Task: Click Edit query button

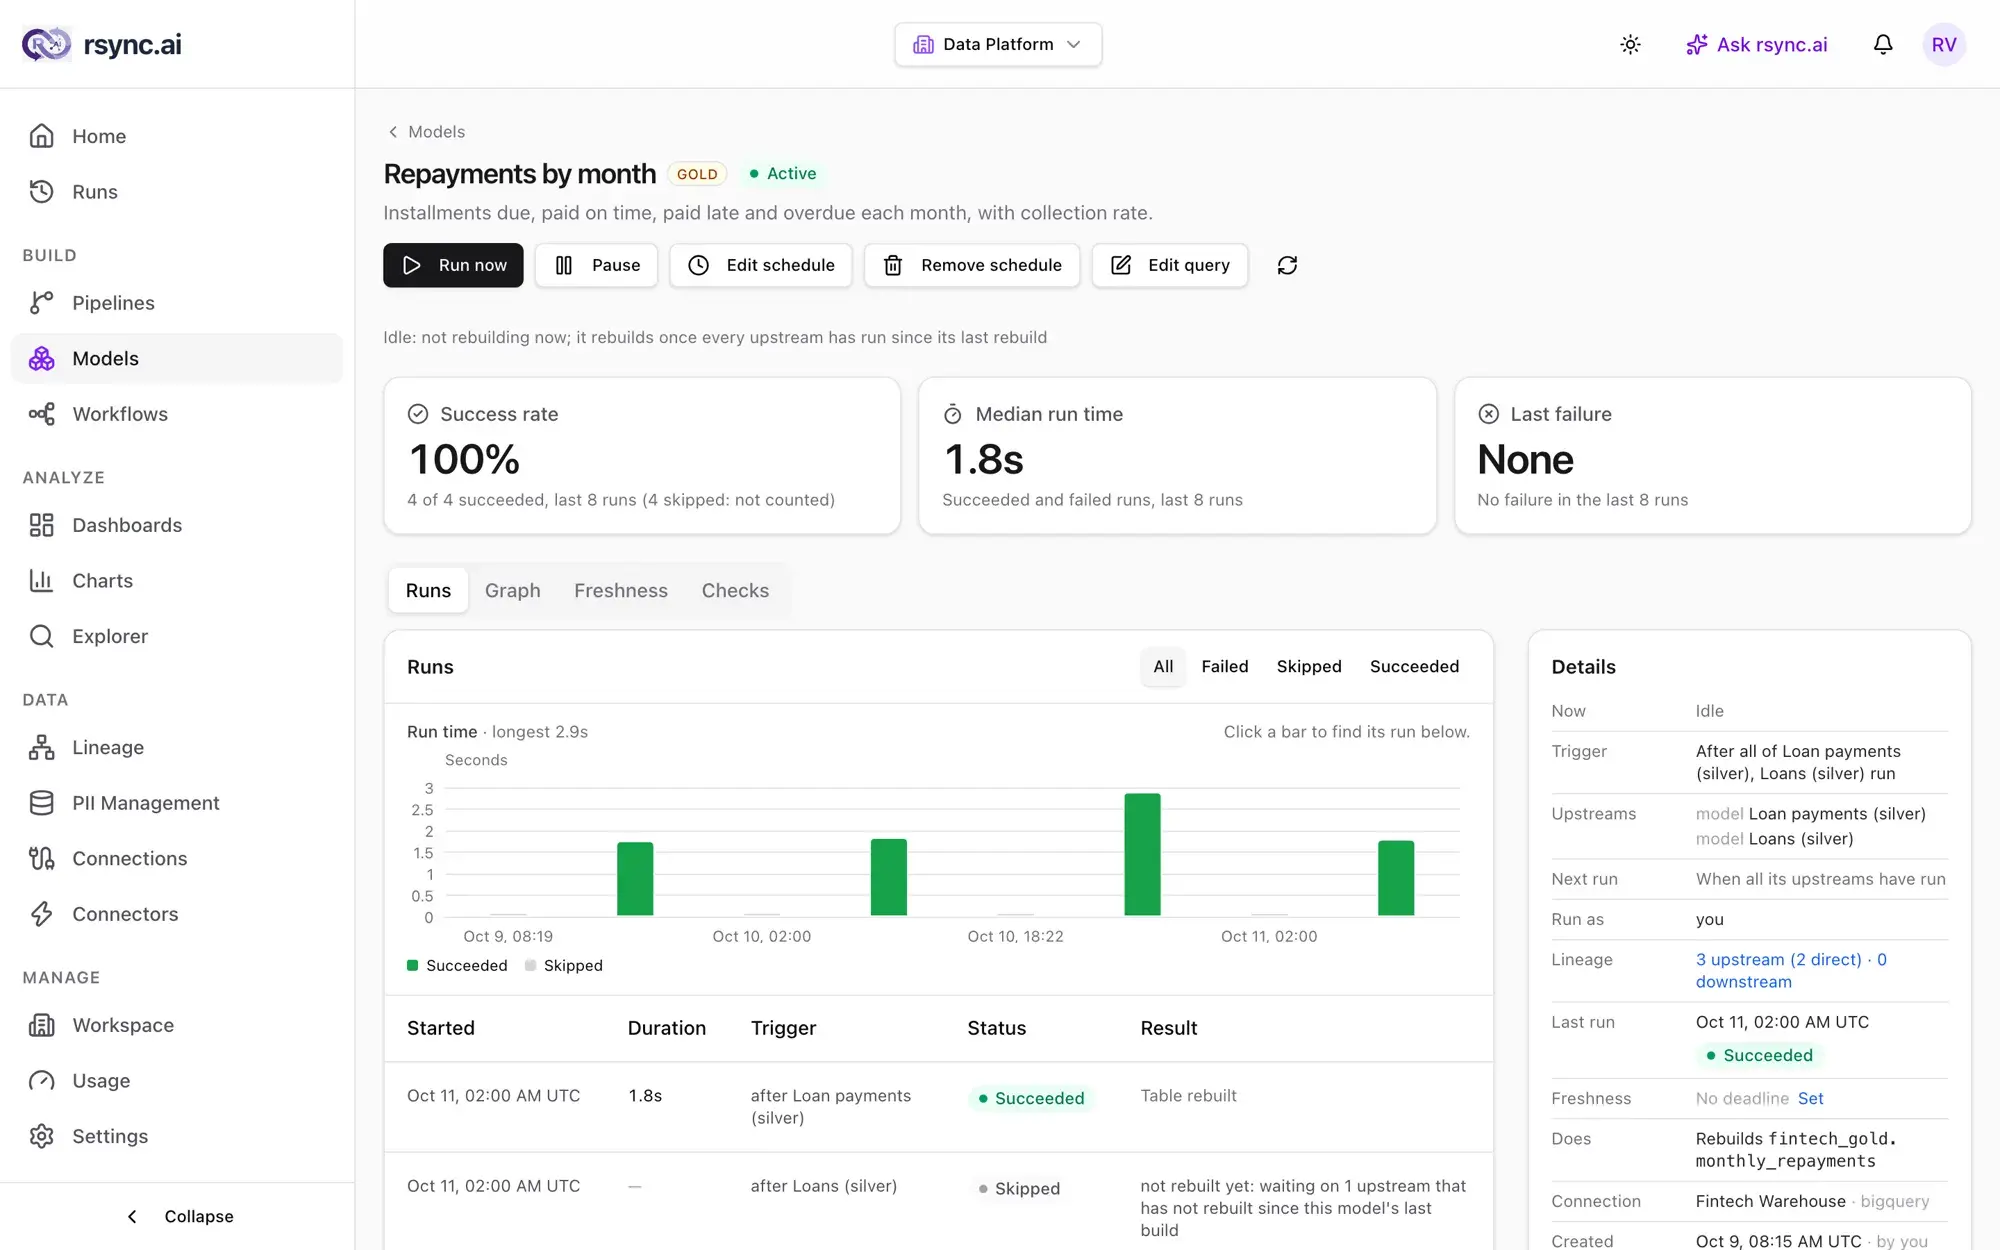Action: 1170,265
